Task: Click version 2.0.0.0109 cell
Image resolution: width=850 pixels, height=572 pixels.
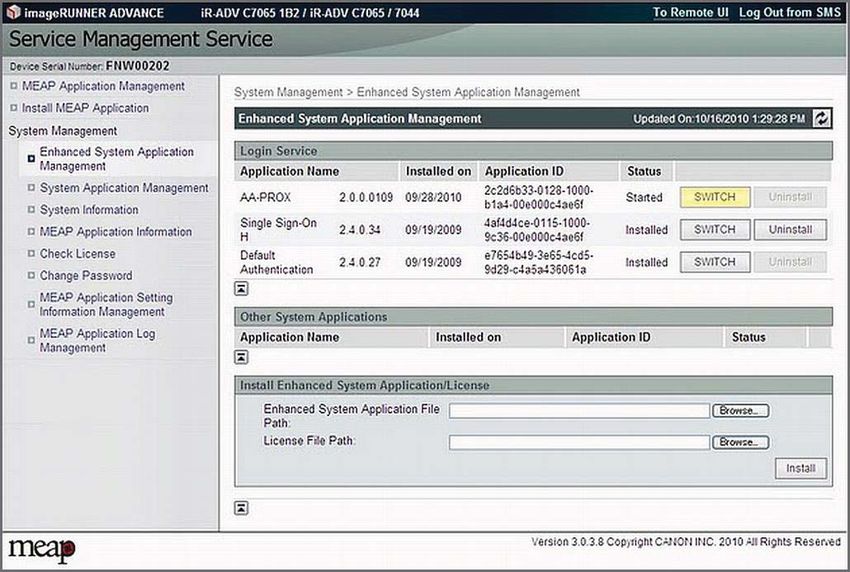Action: tap(366, 197)
